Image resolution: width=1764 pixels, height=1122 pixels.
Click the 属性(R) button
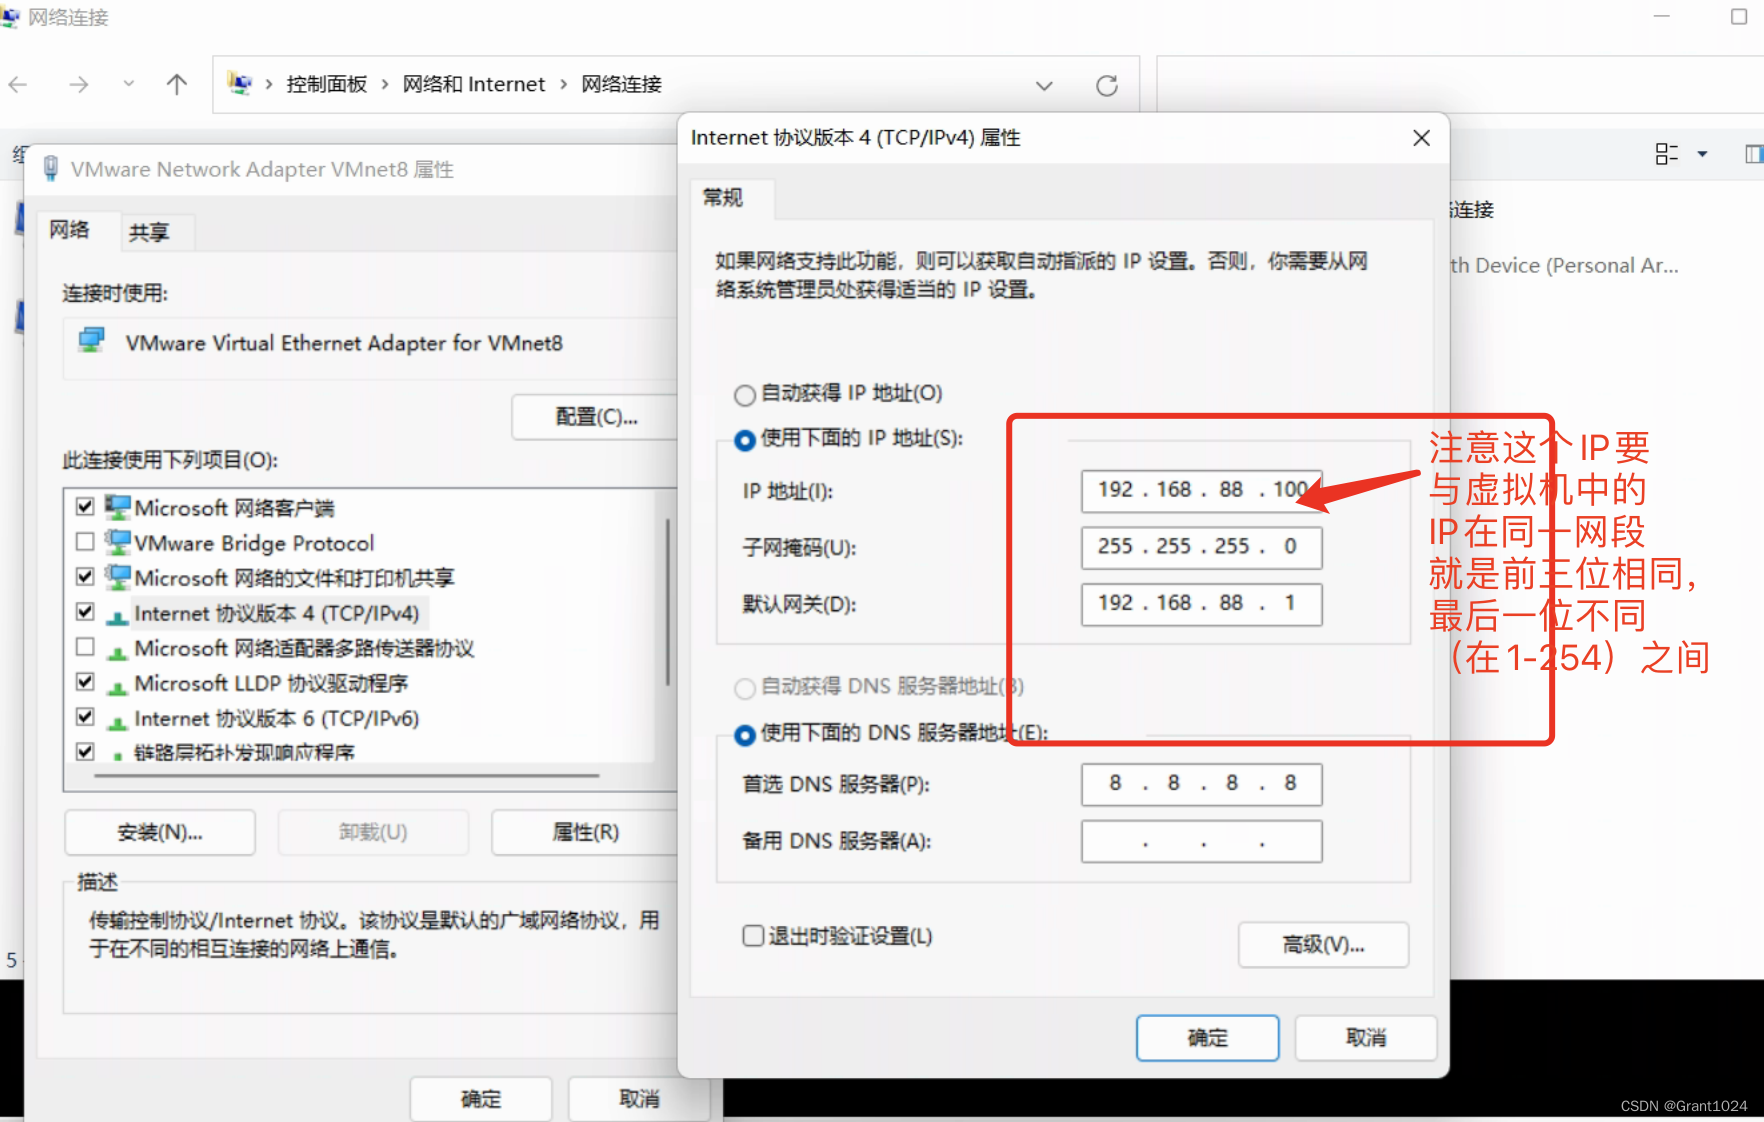(586, 832)
